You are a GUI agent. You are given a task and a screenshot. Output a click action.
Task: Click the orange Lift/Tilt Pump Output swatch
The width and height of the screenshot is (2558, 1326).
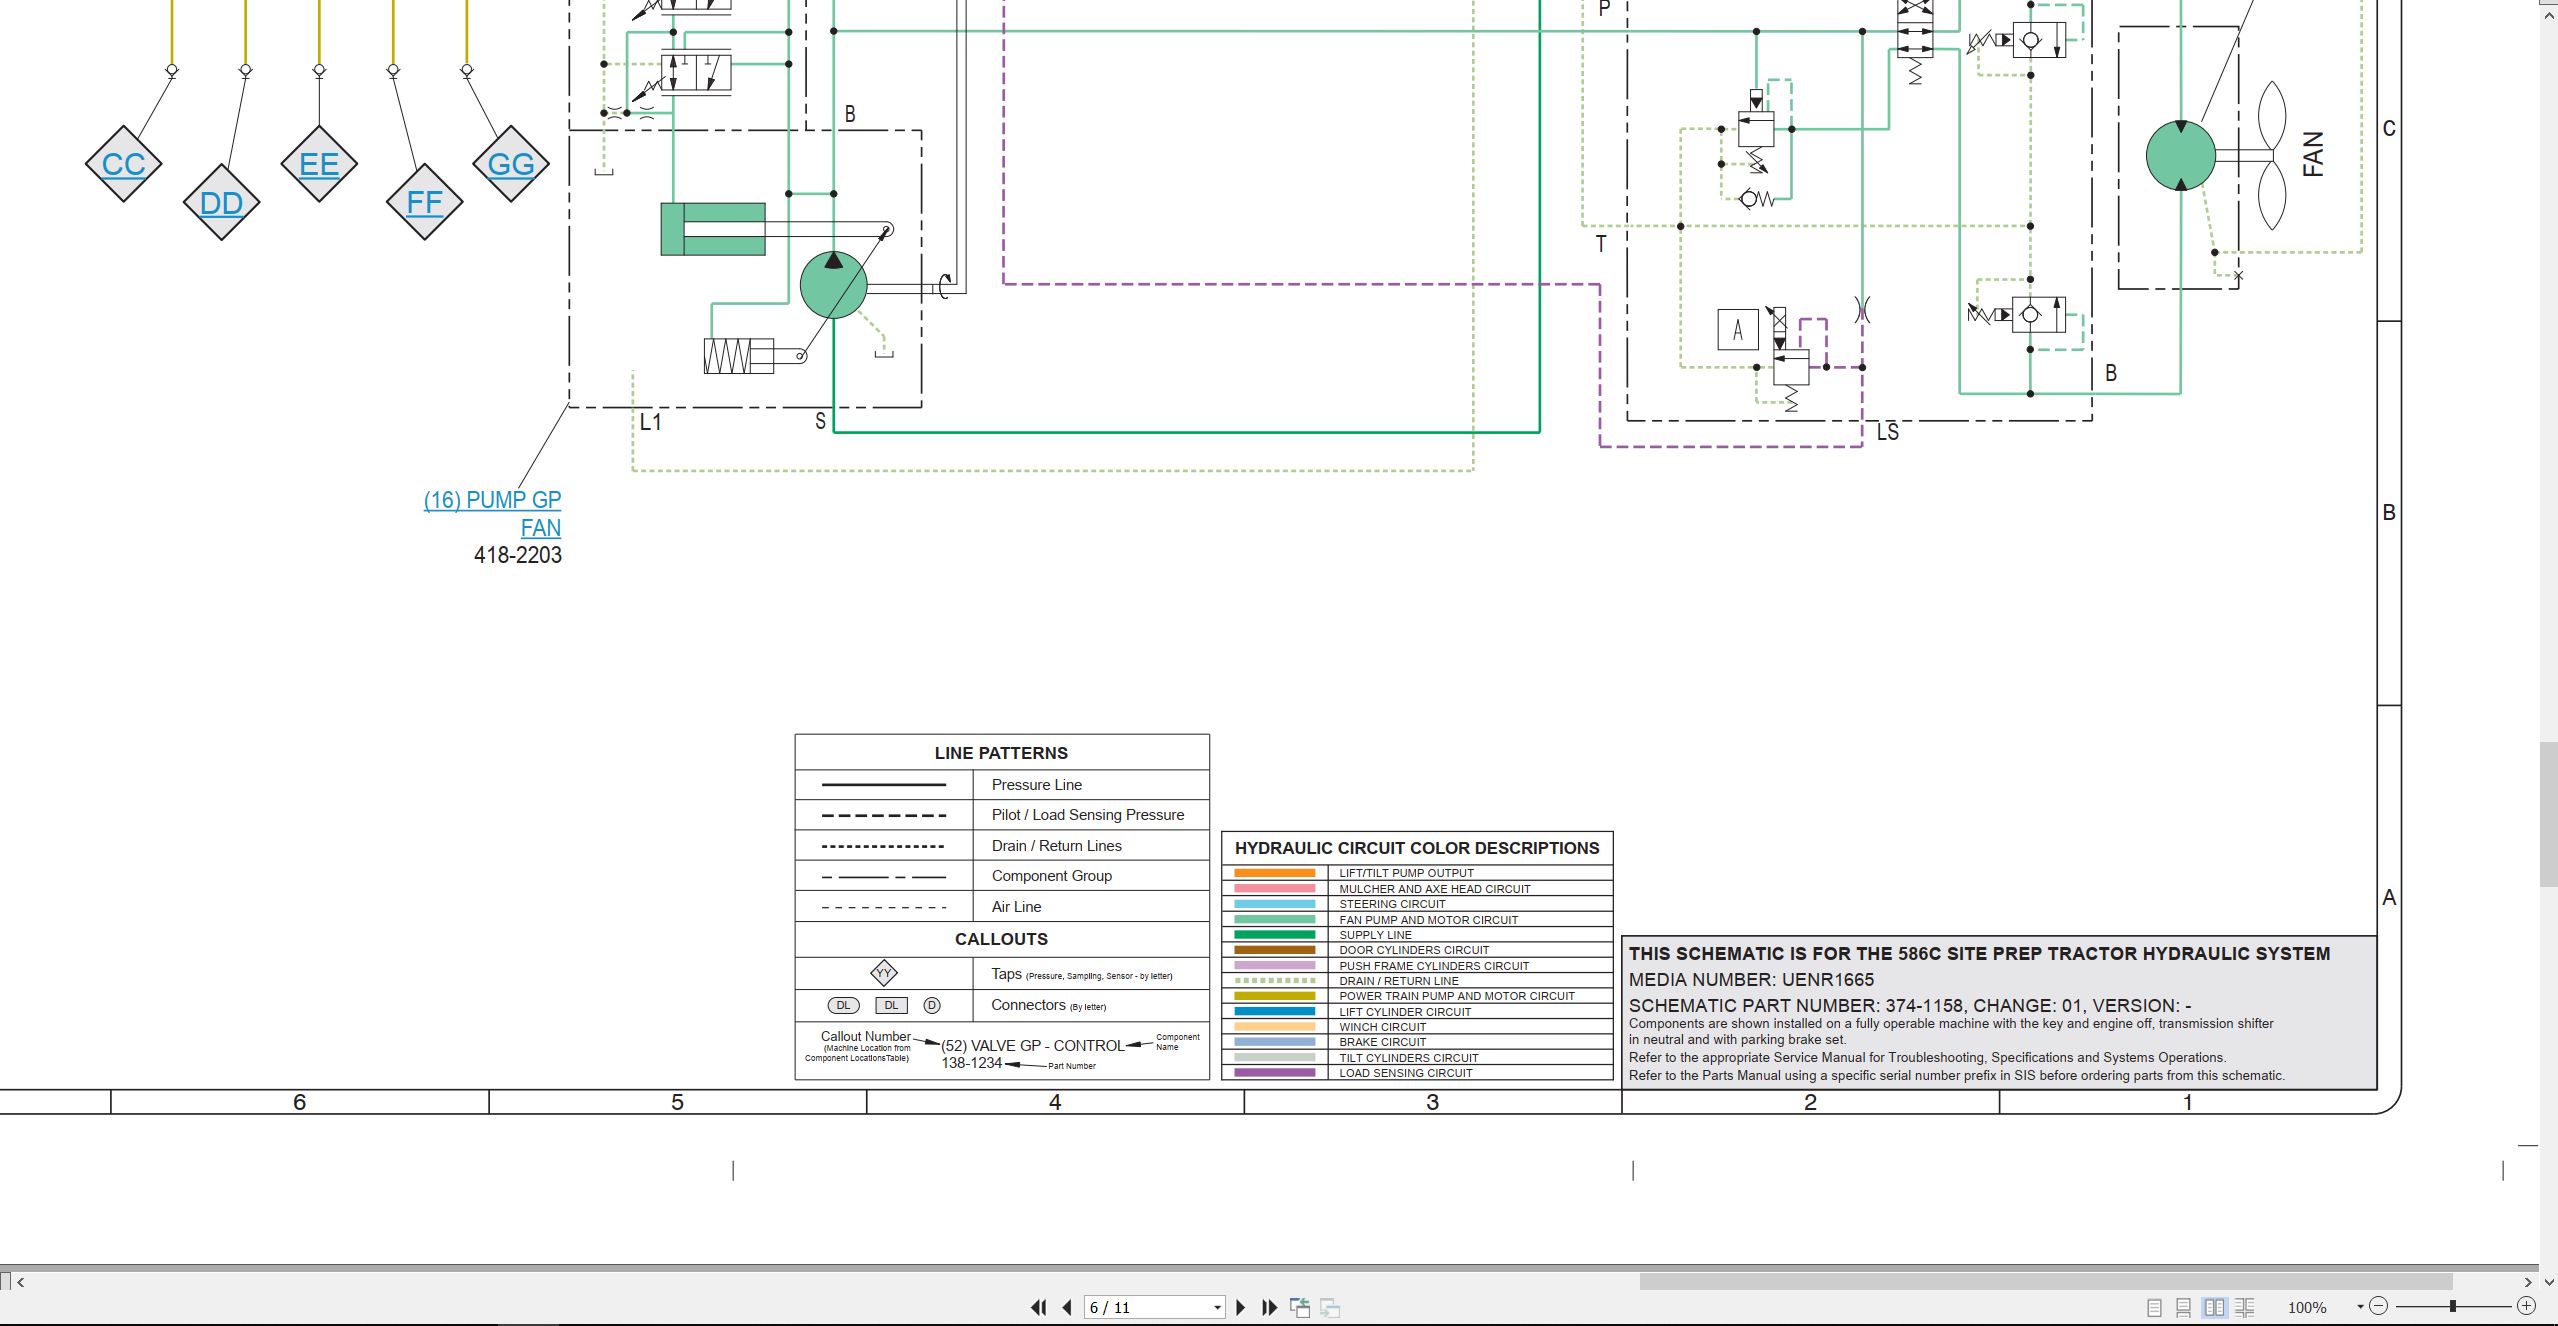point(1274,873)
